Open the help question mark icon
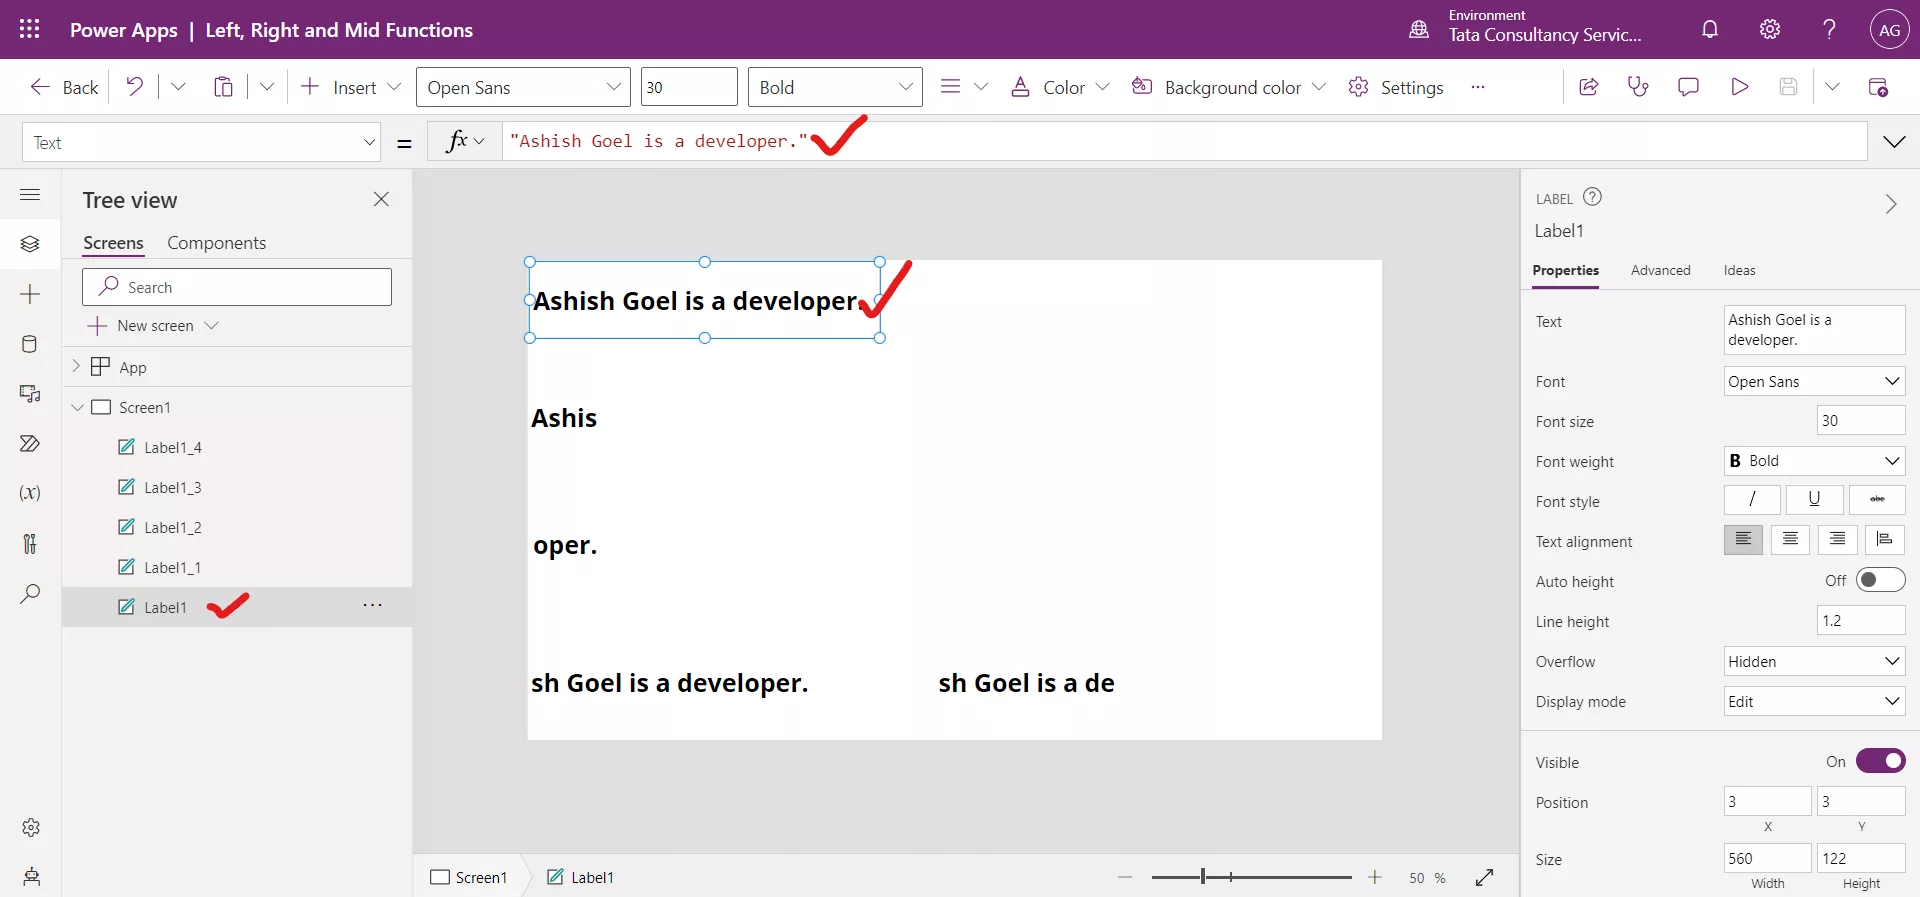Screen dimensions: 1920x897 1829,29
